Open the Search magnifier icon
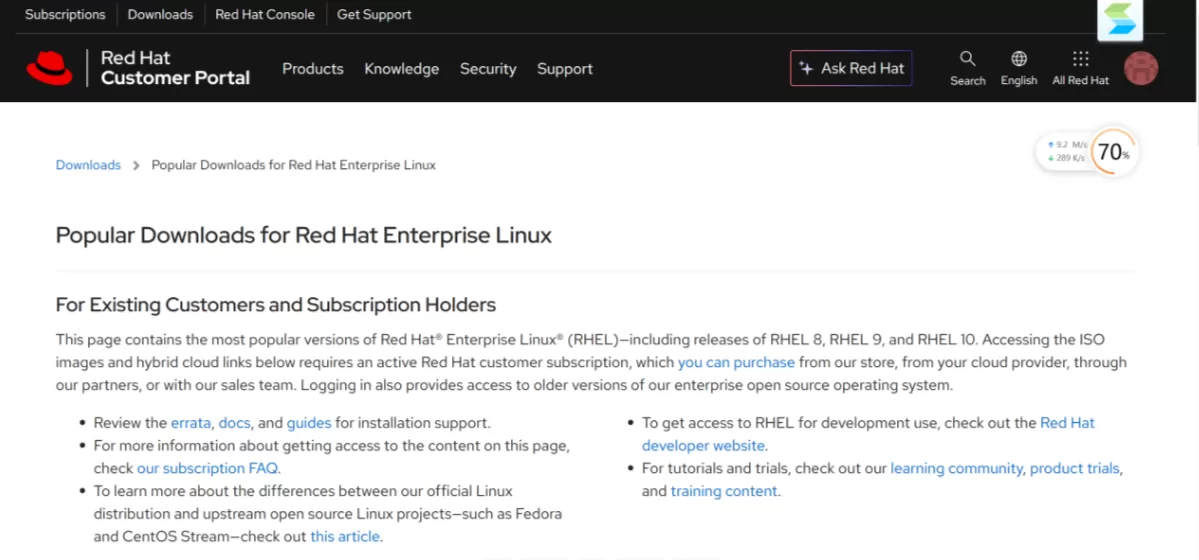The image size is (1199, 560). click(967, 68)
